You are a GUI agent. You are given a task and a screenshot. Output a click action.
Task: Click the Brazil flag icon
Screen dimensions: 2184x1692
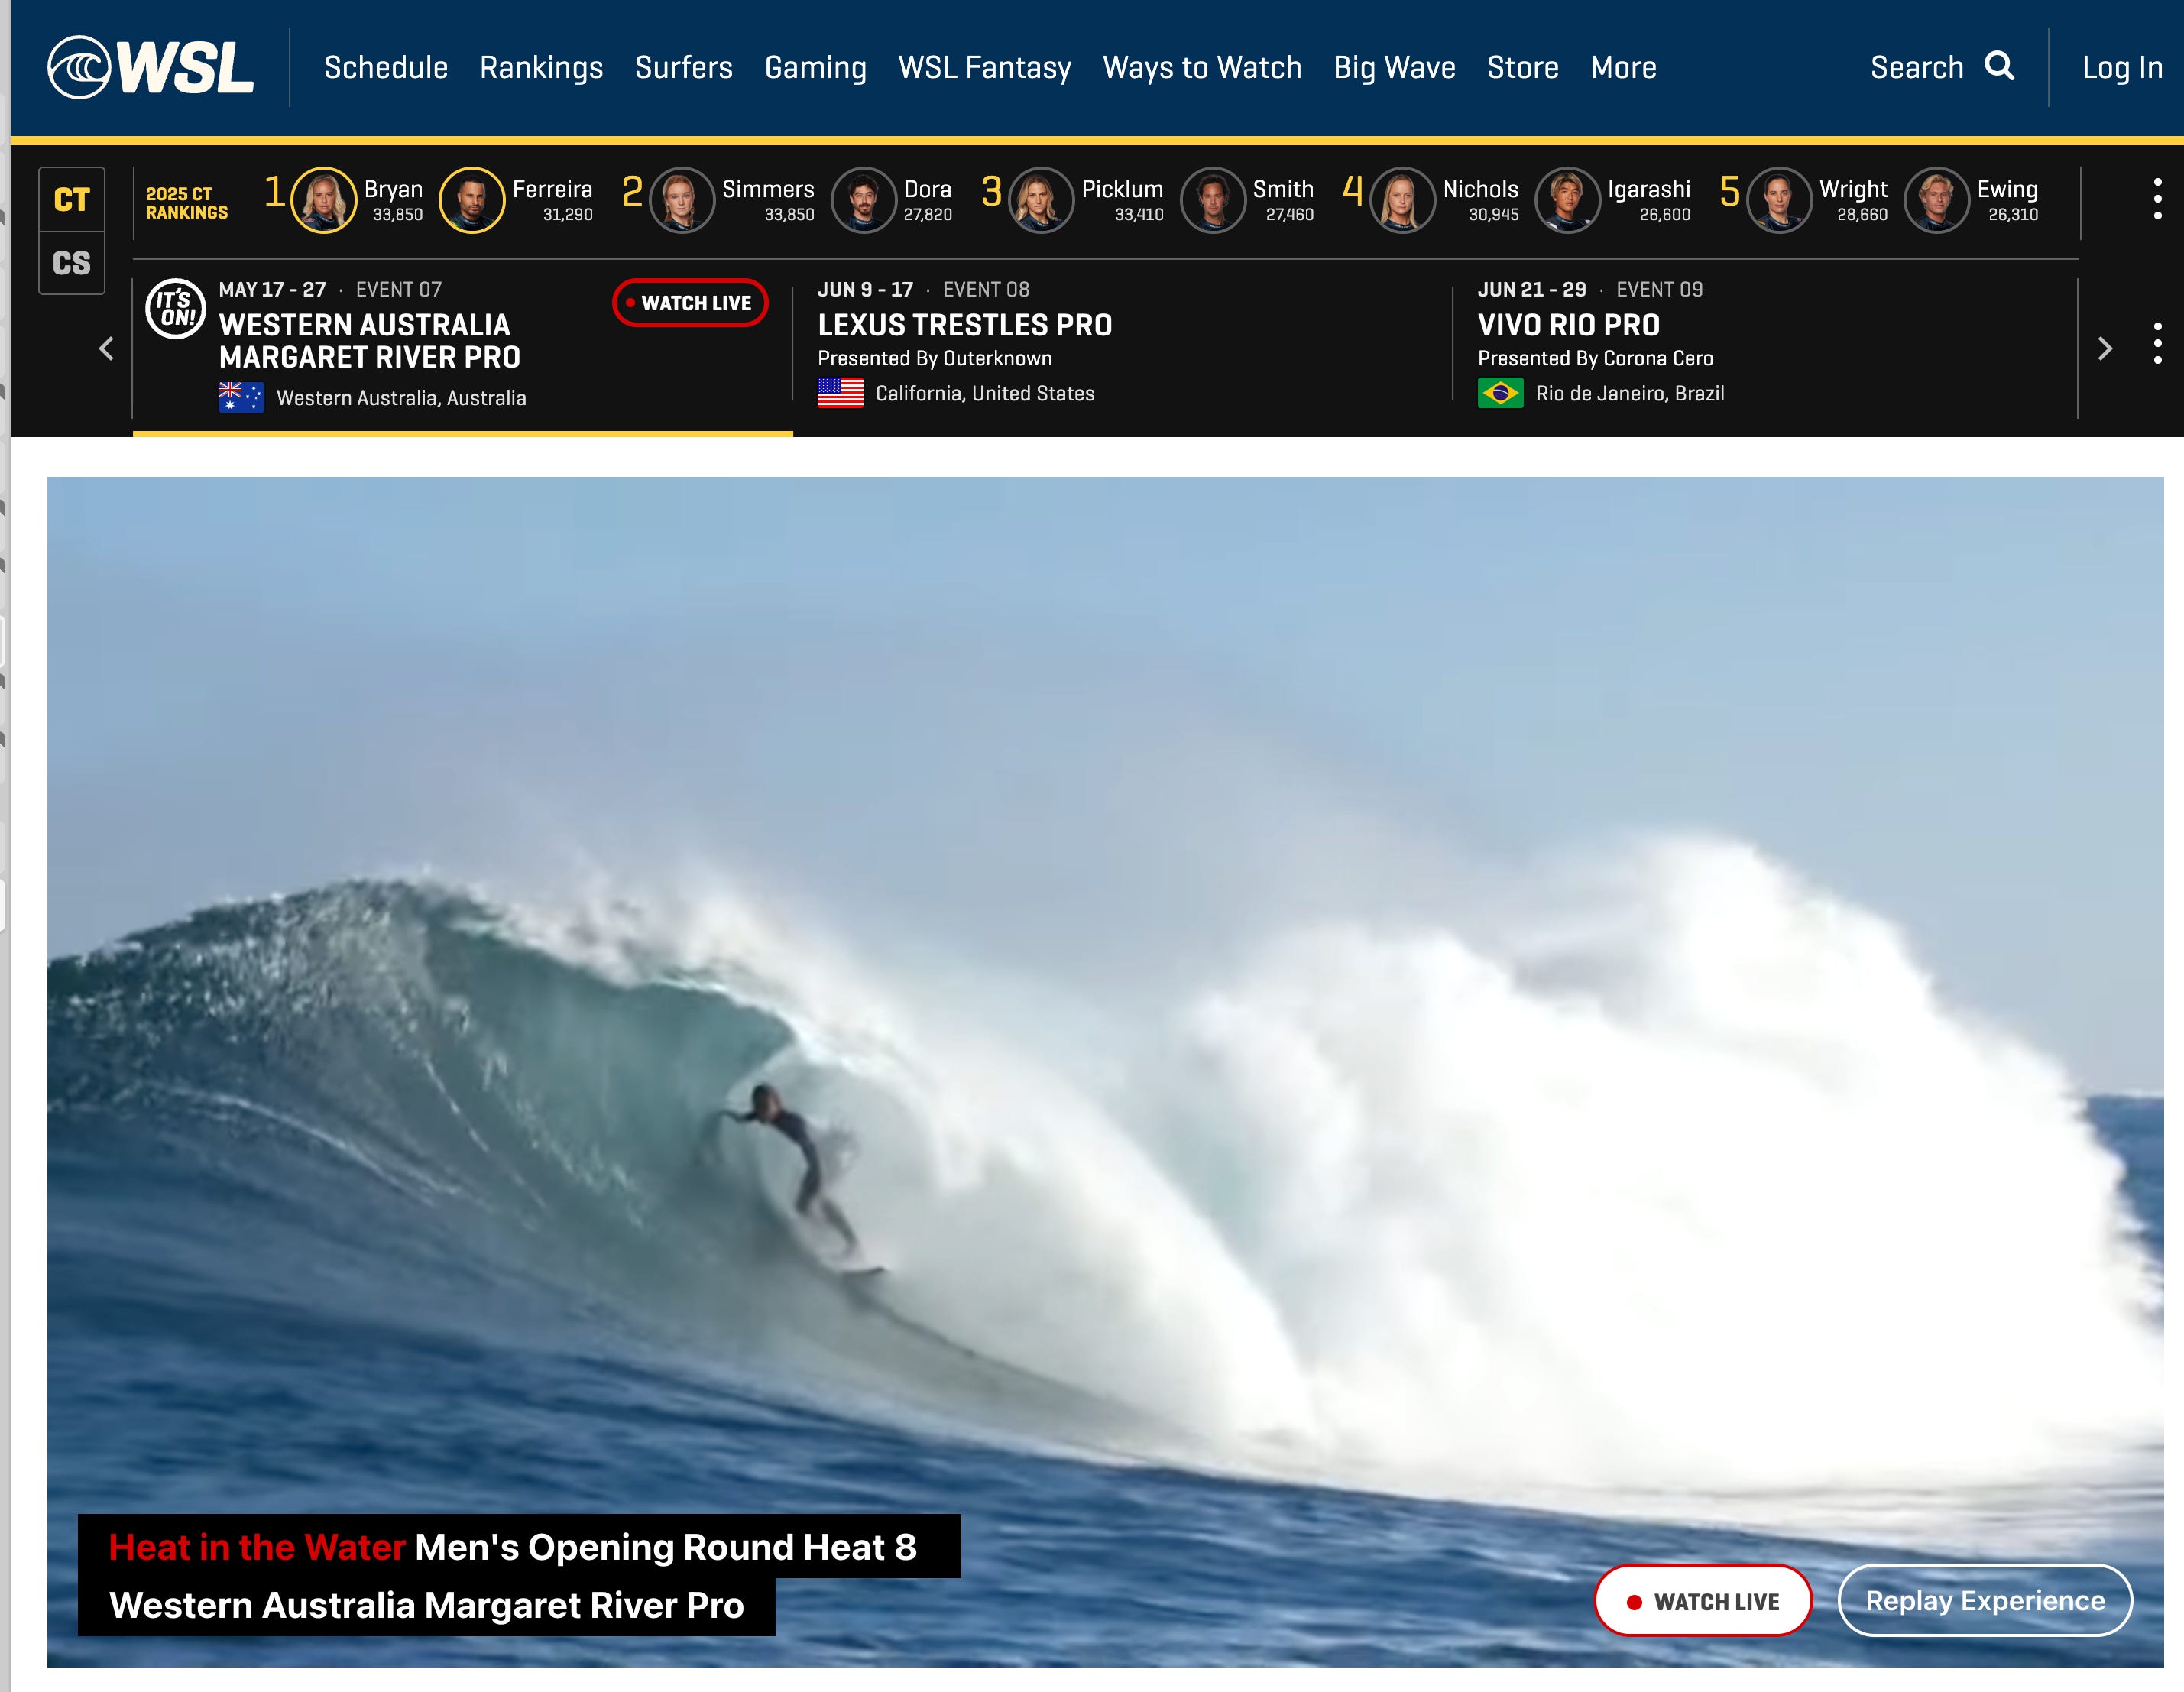click(x=1500, y=393)
